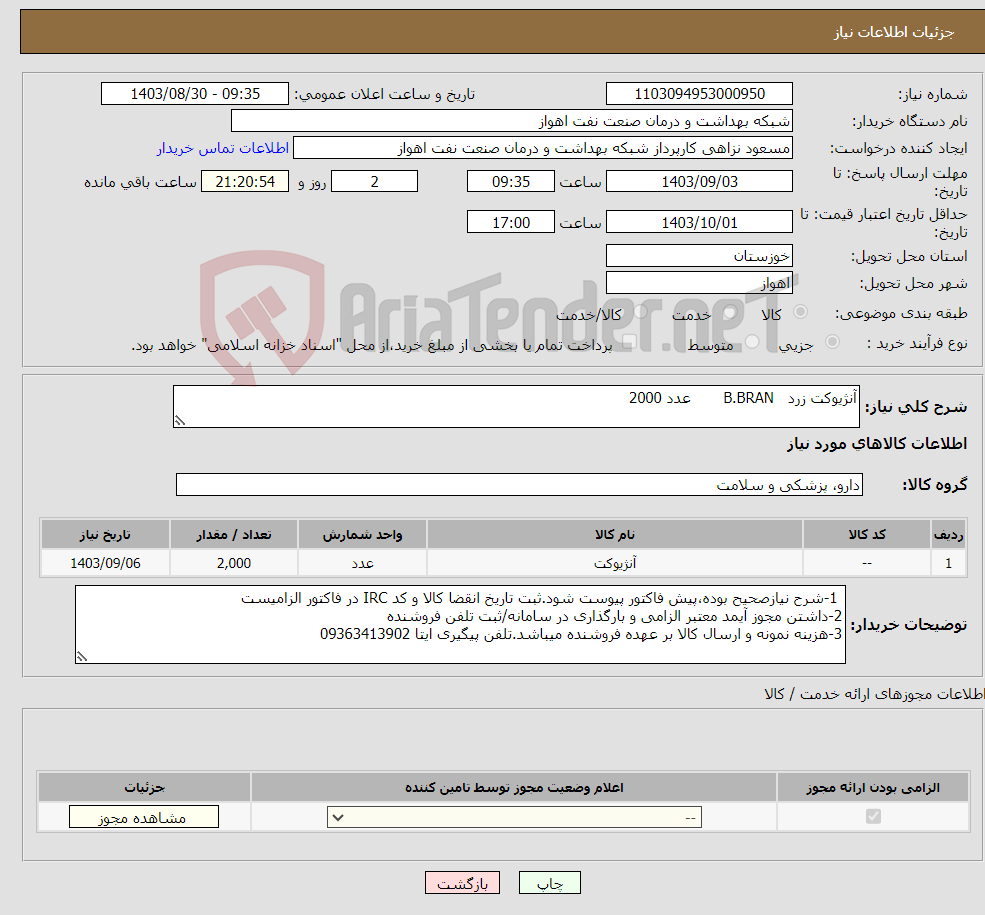
Task: Toggle the treasury documents payment checkbox
Action: 629,342
